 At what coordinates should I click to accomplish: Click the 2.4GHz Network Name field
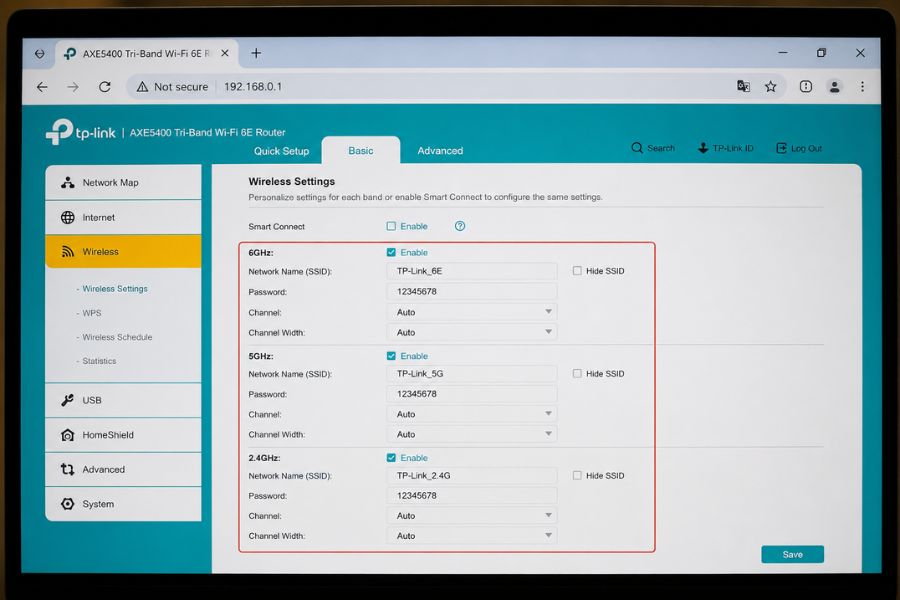(x=472, y=475)
